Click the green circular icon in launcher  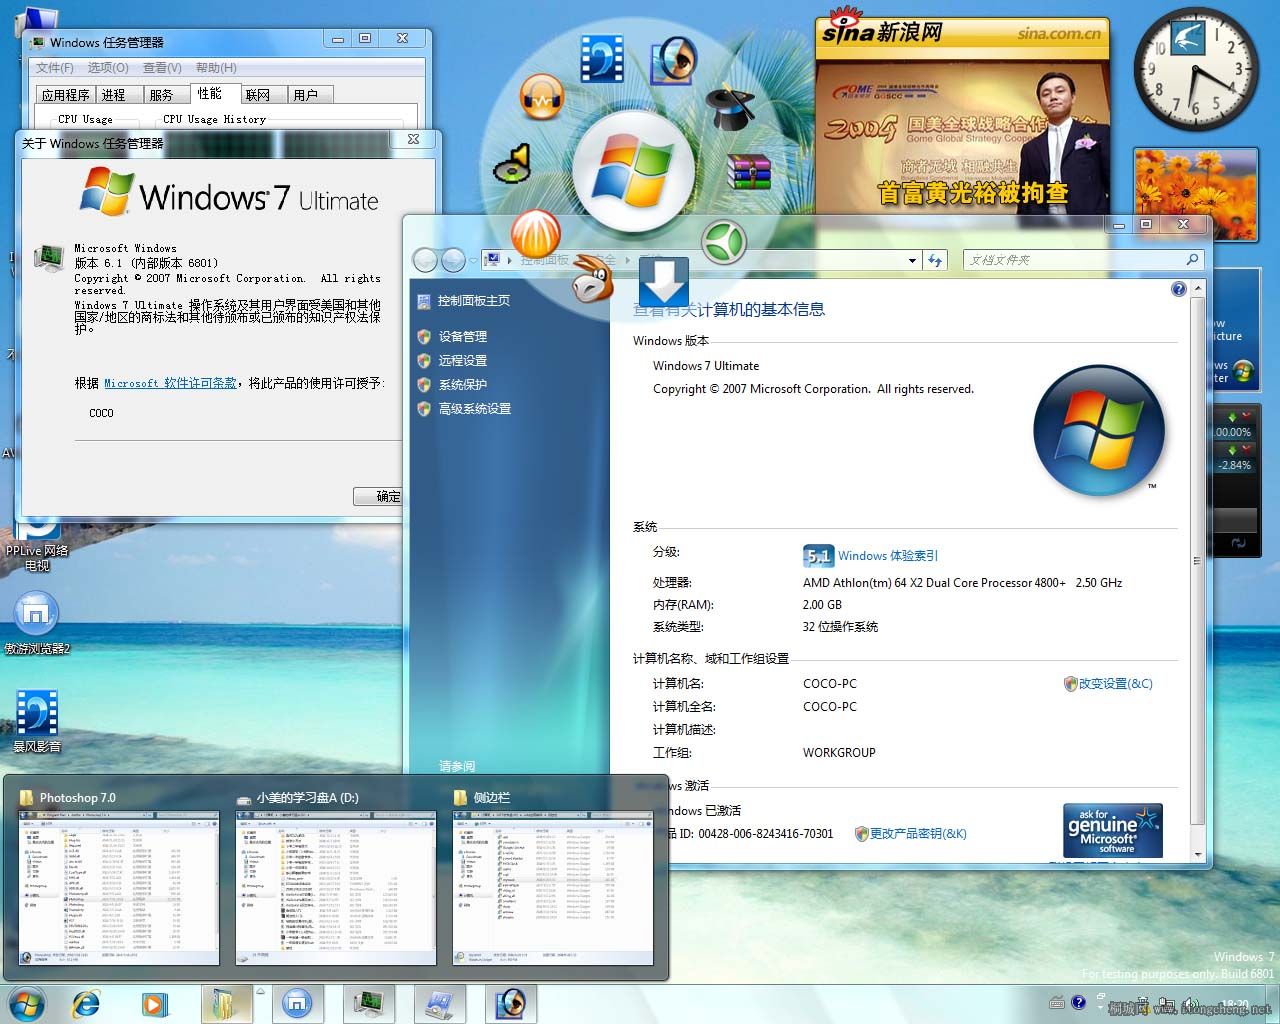pyautogui.click(x=723, y=243)
